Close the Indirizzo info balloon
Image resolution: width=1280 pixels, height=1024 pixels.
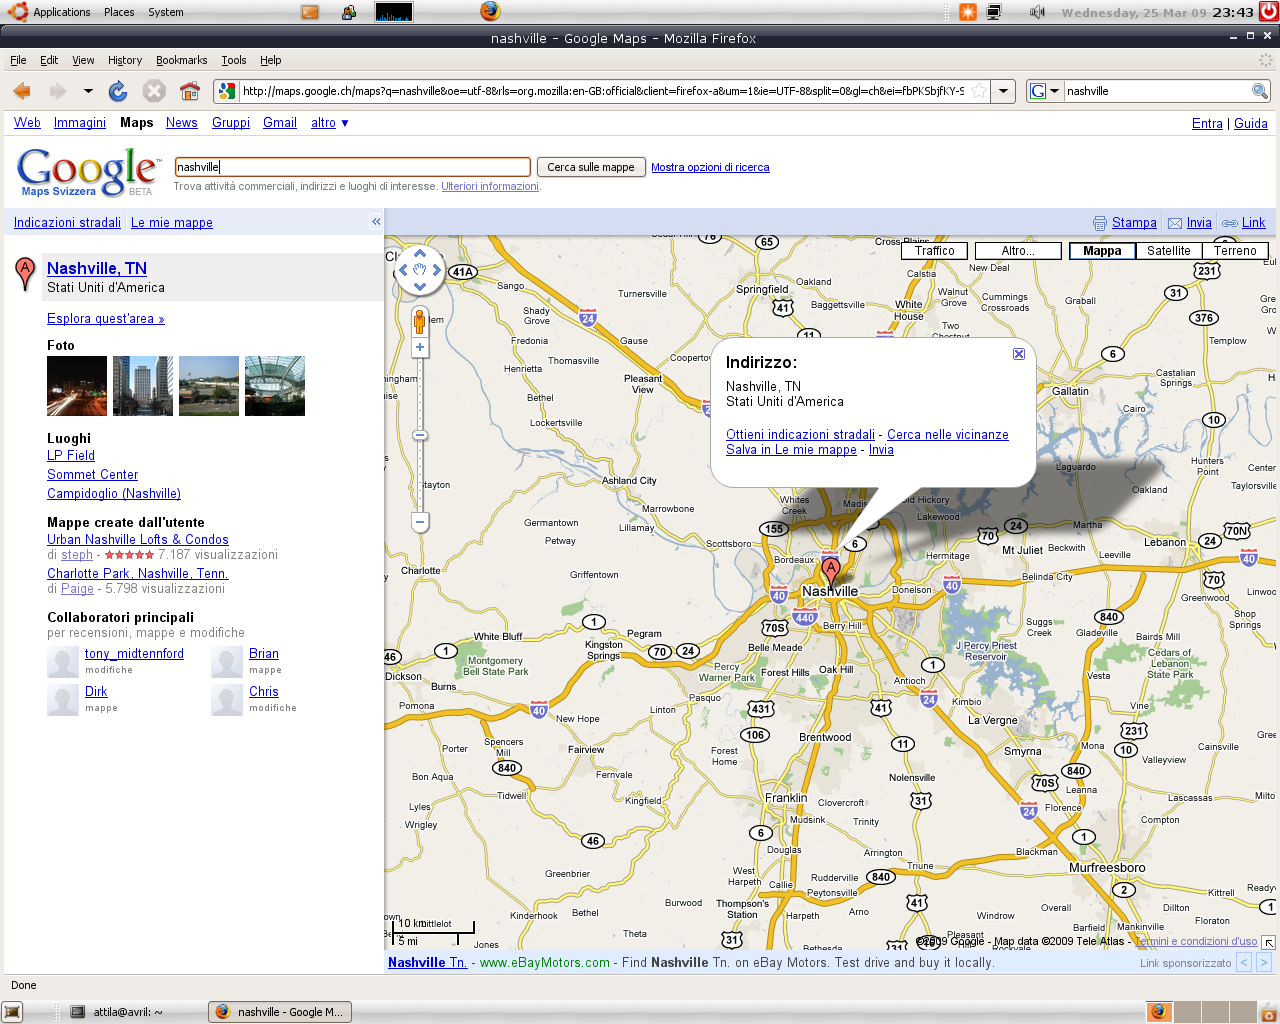(x=1018, y=354)
